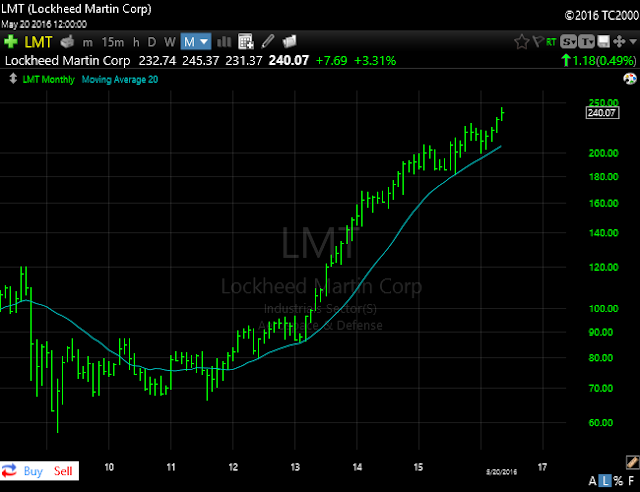Click the green RT real-time indicator
The width and height of the screenshot is (640, 492).
[551, 42]
